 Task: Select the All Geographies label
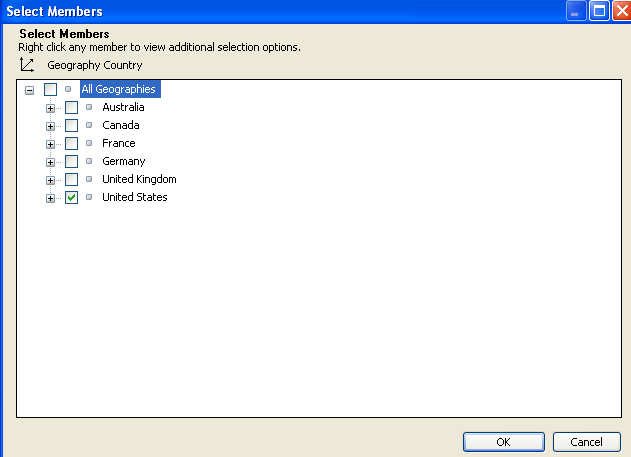(x=120, y=89)
